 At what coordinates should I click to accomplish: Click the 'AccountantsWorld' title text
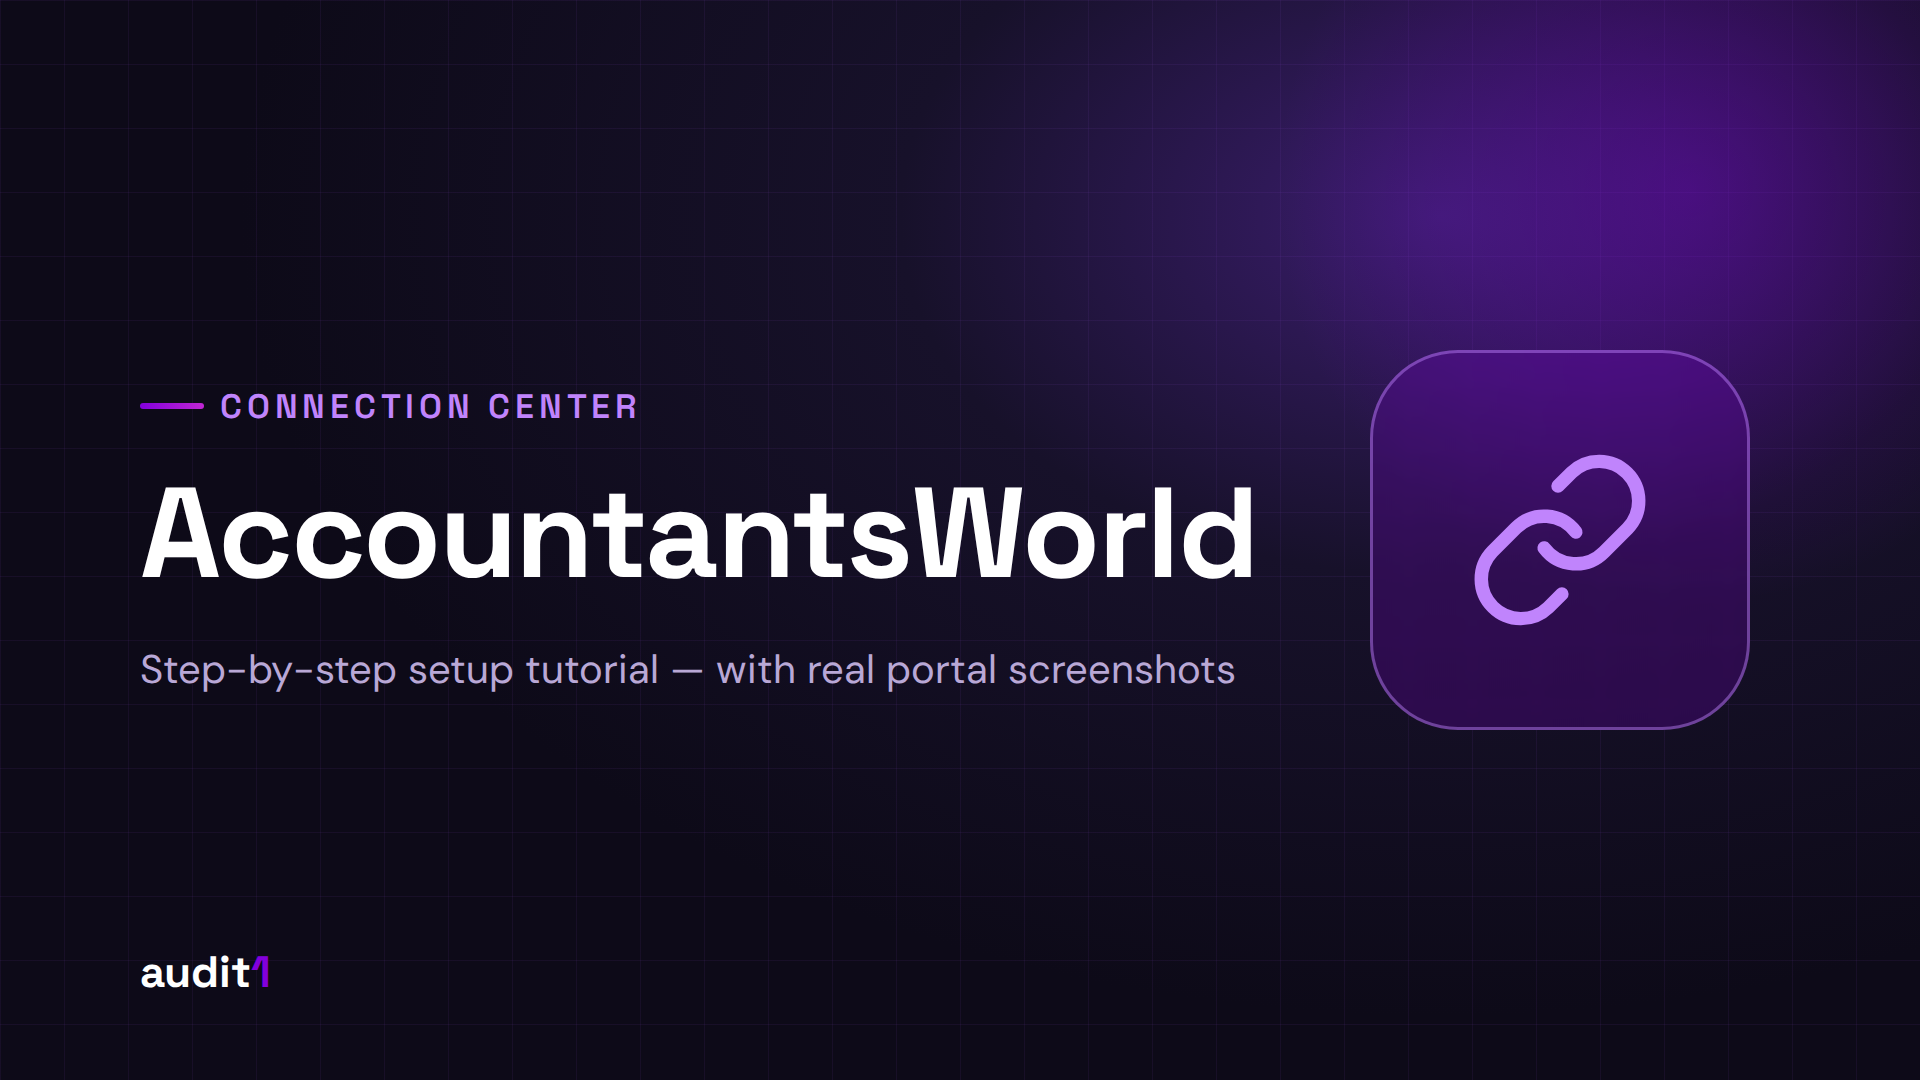(x=698, y=534)
